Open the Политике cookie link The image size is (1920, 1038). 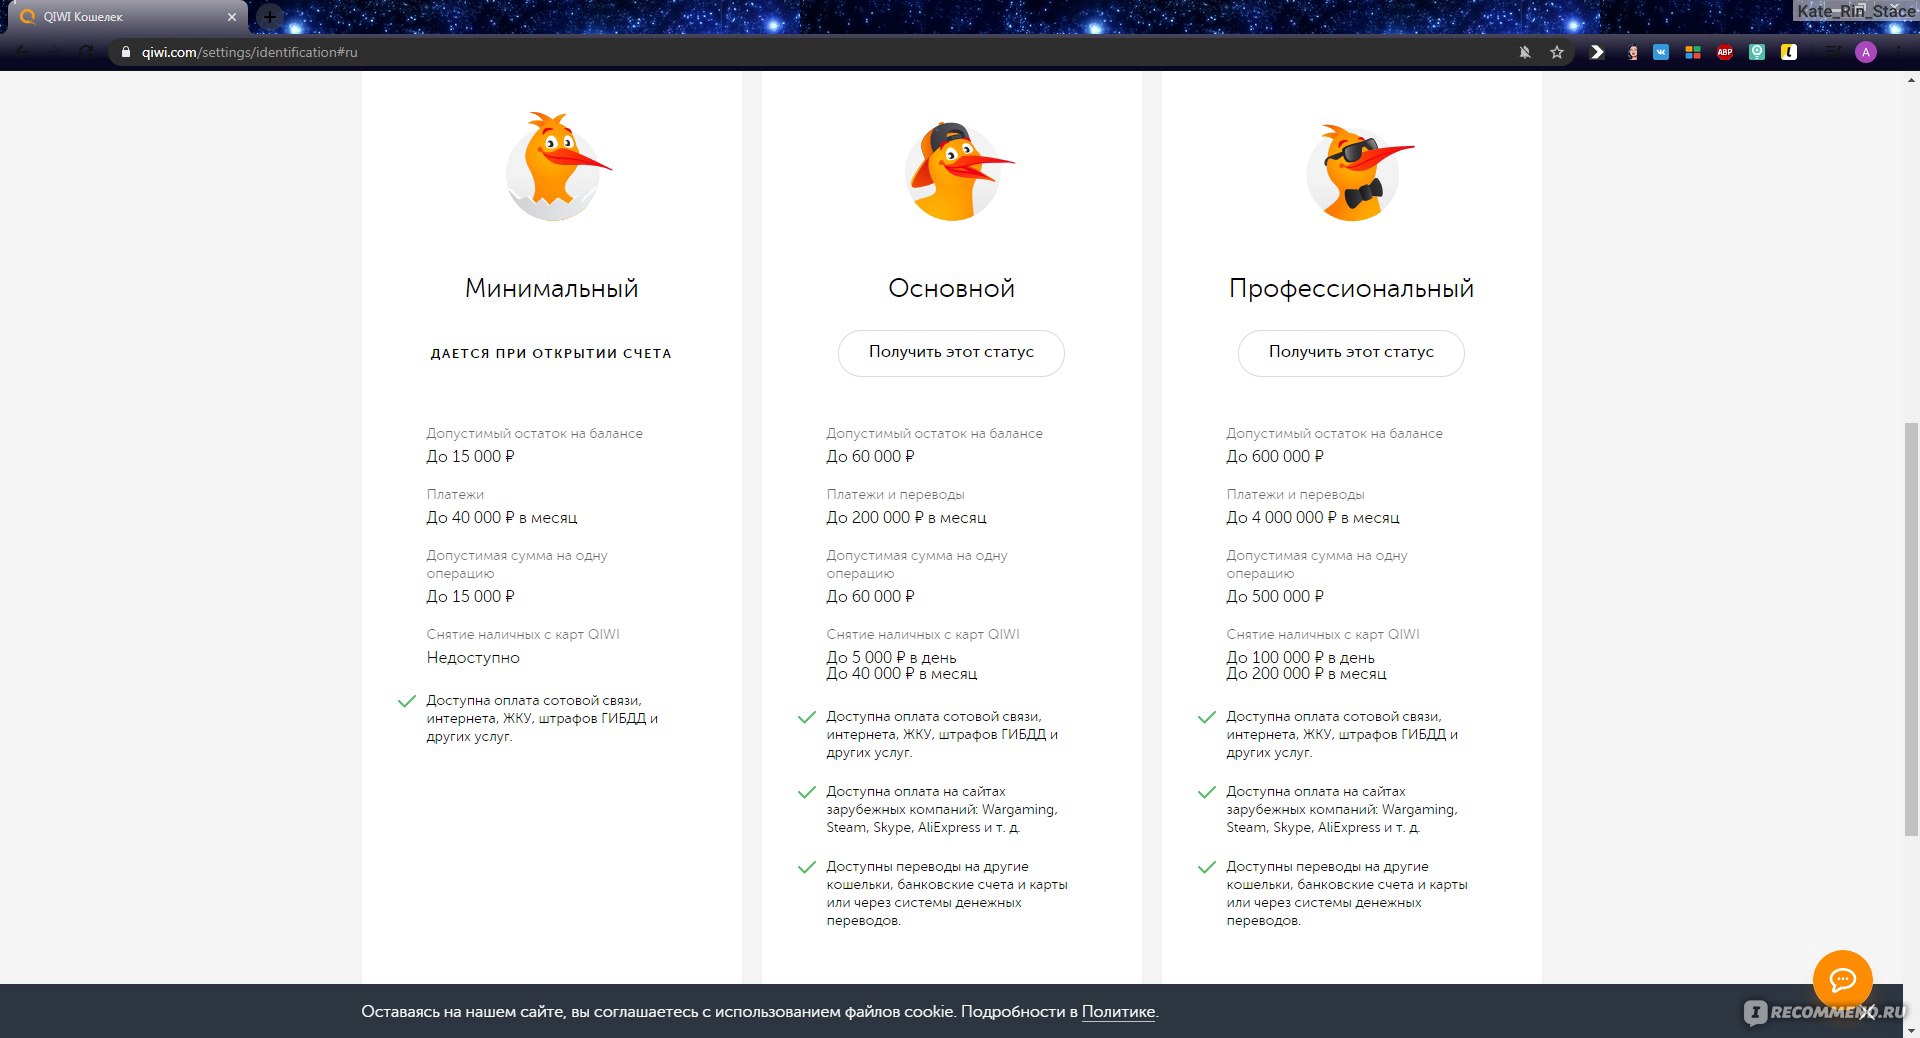(x=1118, y=1012)
